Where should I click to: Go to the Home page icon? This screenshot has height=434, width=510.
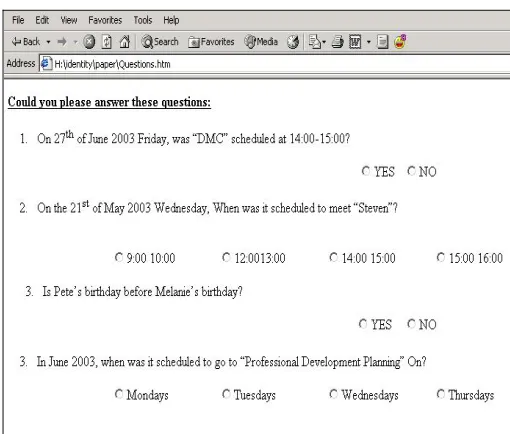click(125, 42)
